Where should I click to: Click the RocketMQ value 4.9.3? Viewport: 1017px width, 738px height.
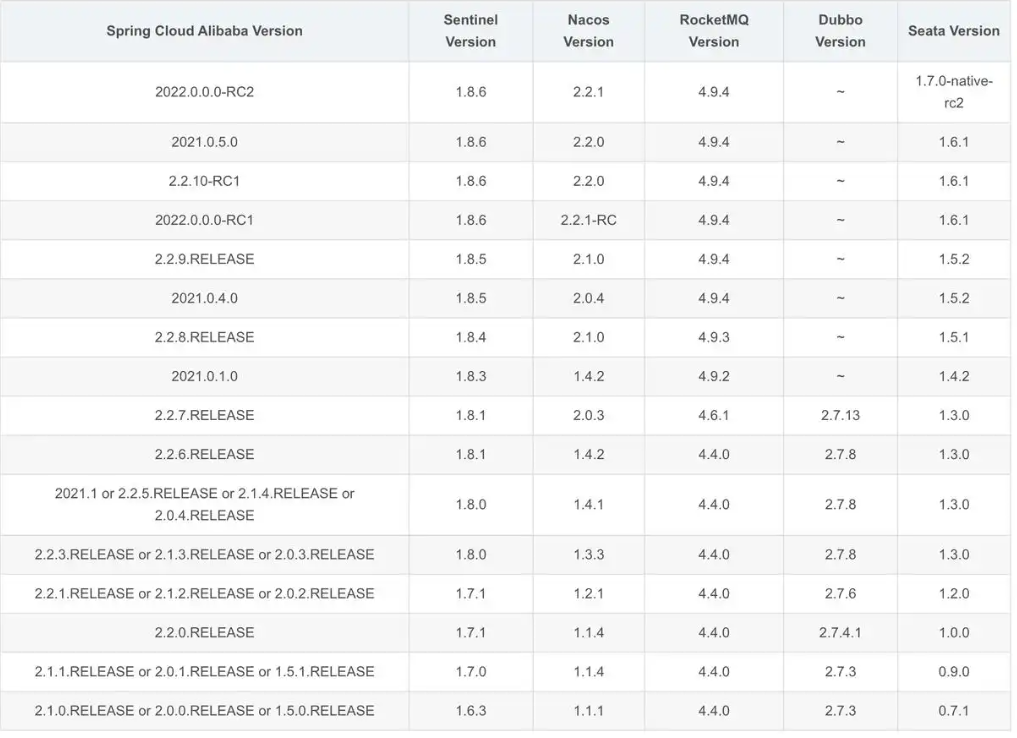coord(713,337)
